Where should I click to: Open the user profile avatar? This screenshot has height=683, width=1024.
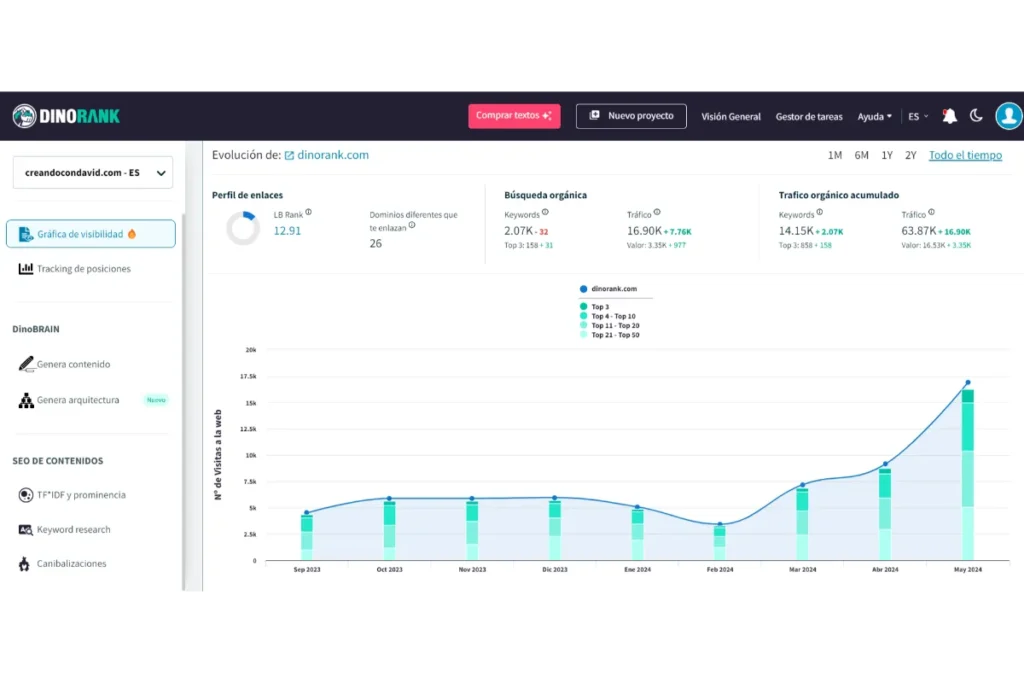(x=1008, y=116)
